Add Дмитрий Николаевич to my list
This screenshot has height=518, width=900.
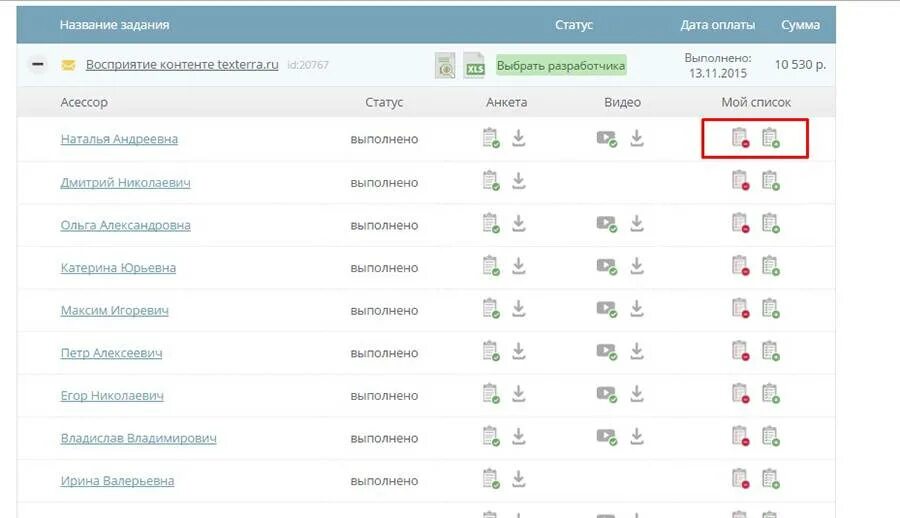770,180
